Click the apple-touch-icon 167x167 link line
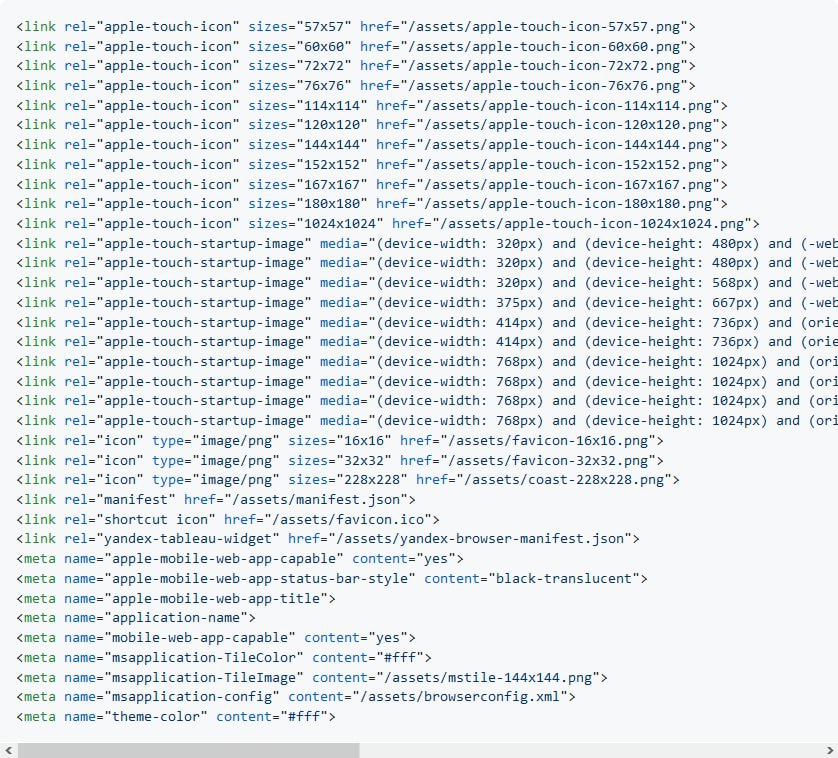 pos(372,184)
